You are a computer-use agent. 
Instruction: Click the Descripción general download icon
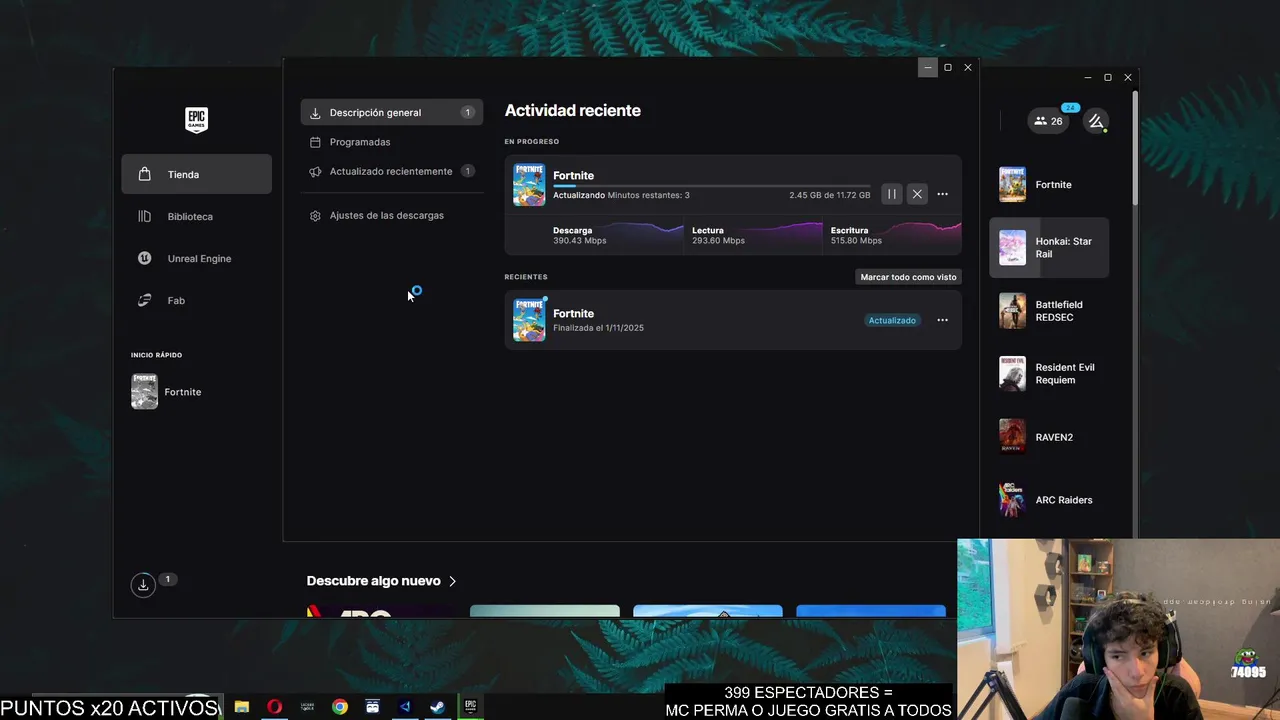[x=315, y=113]
